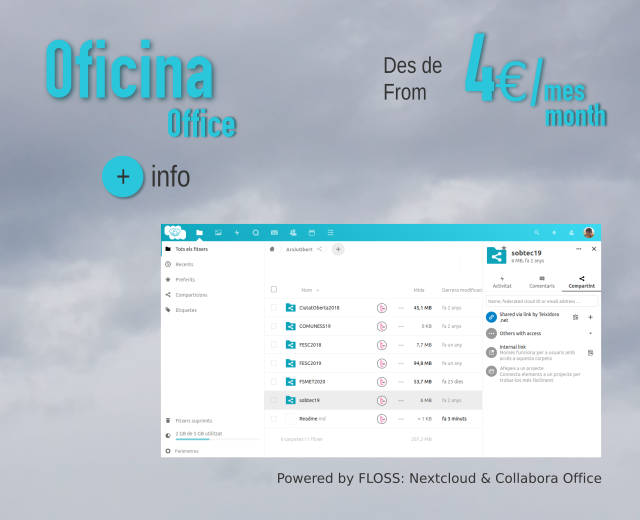Click the share icon next to the ArxiuObert breadcrumb

point(320,249)
